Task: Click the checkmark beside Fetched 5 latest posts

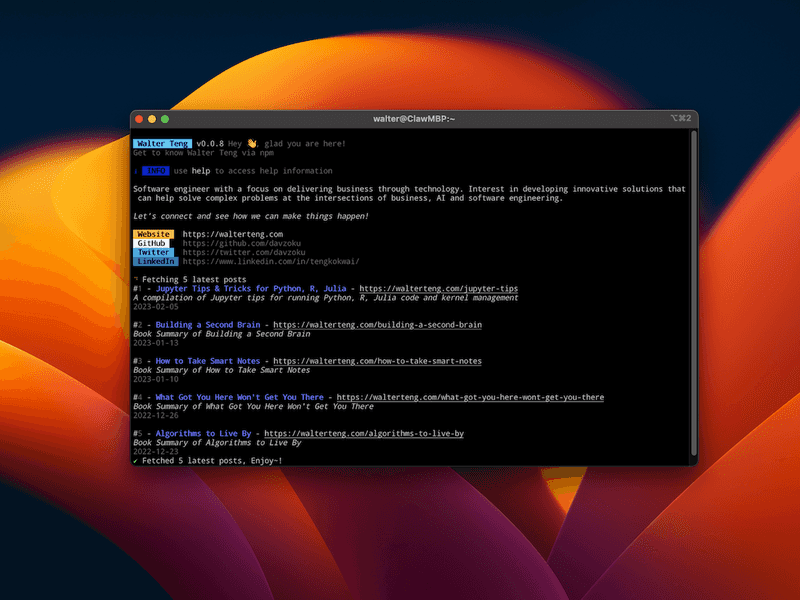Action: 136,460
